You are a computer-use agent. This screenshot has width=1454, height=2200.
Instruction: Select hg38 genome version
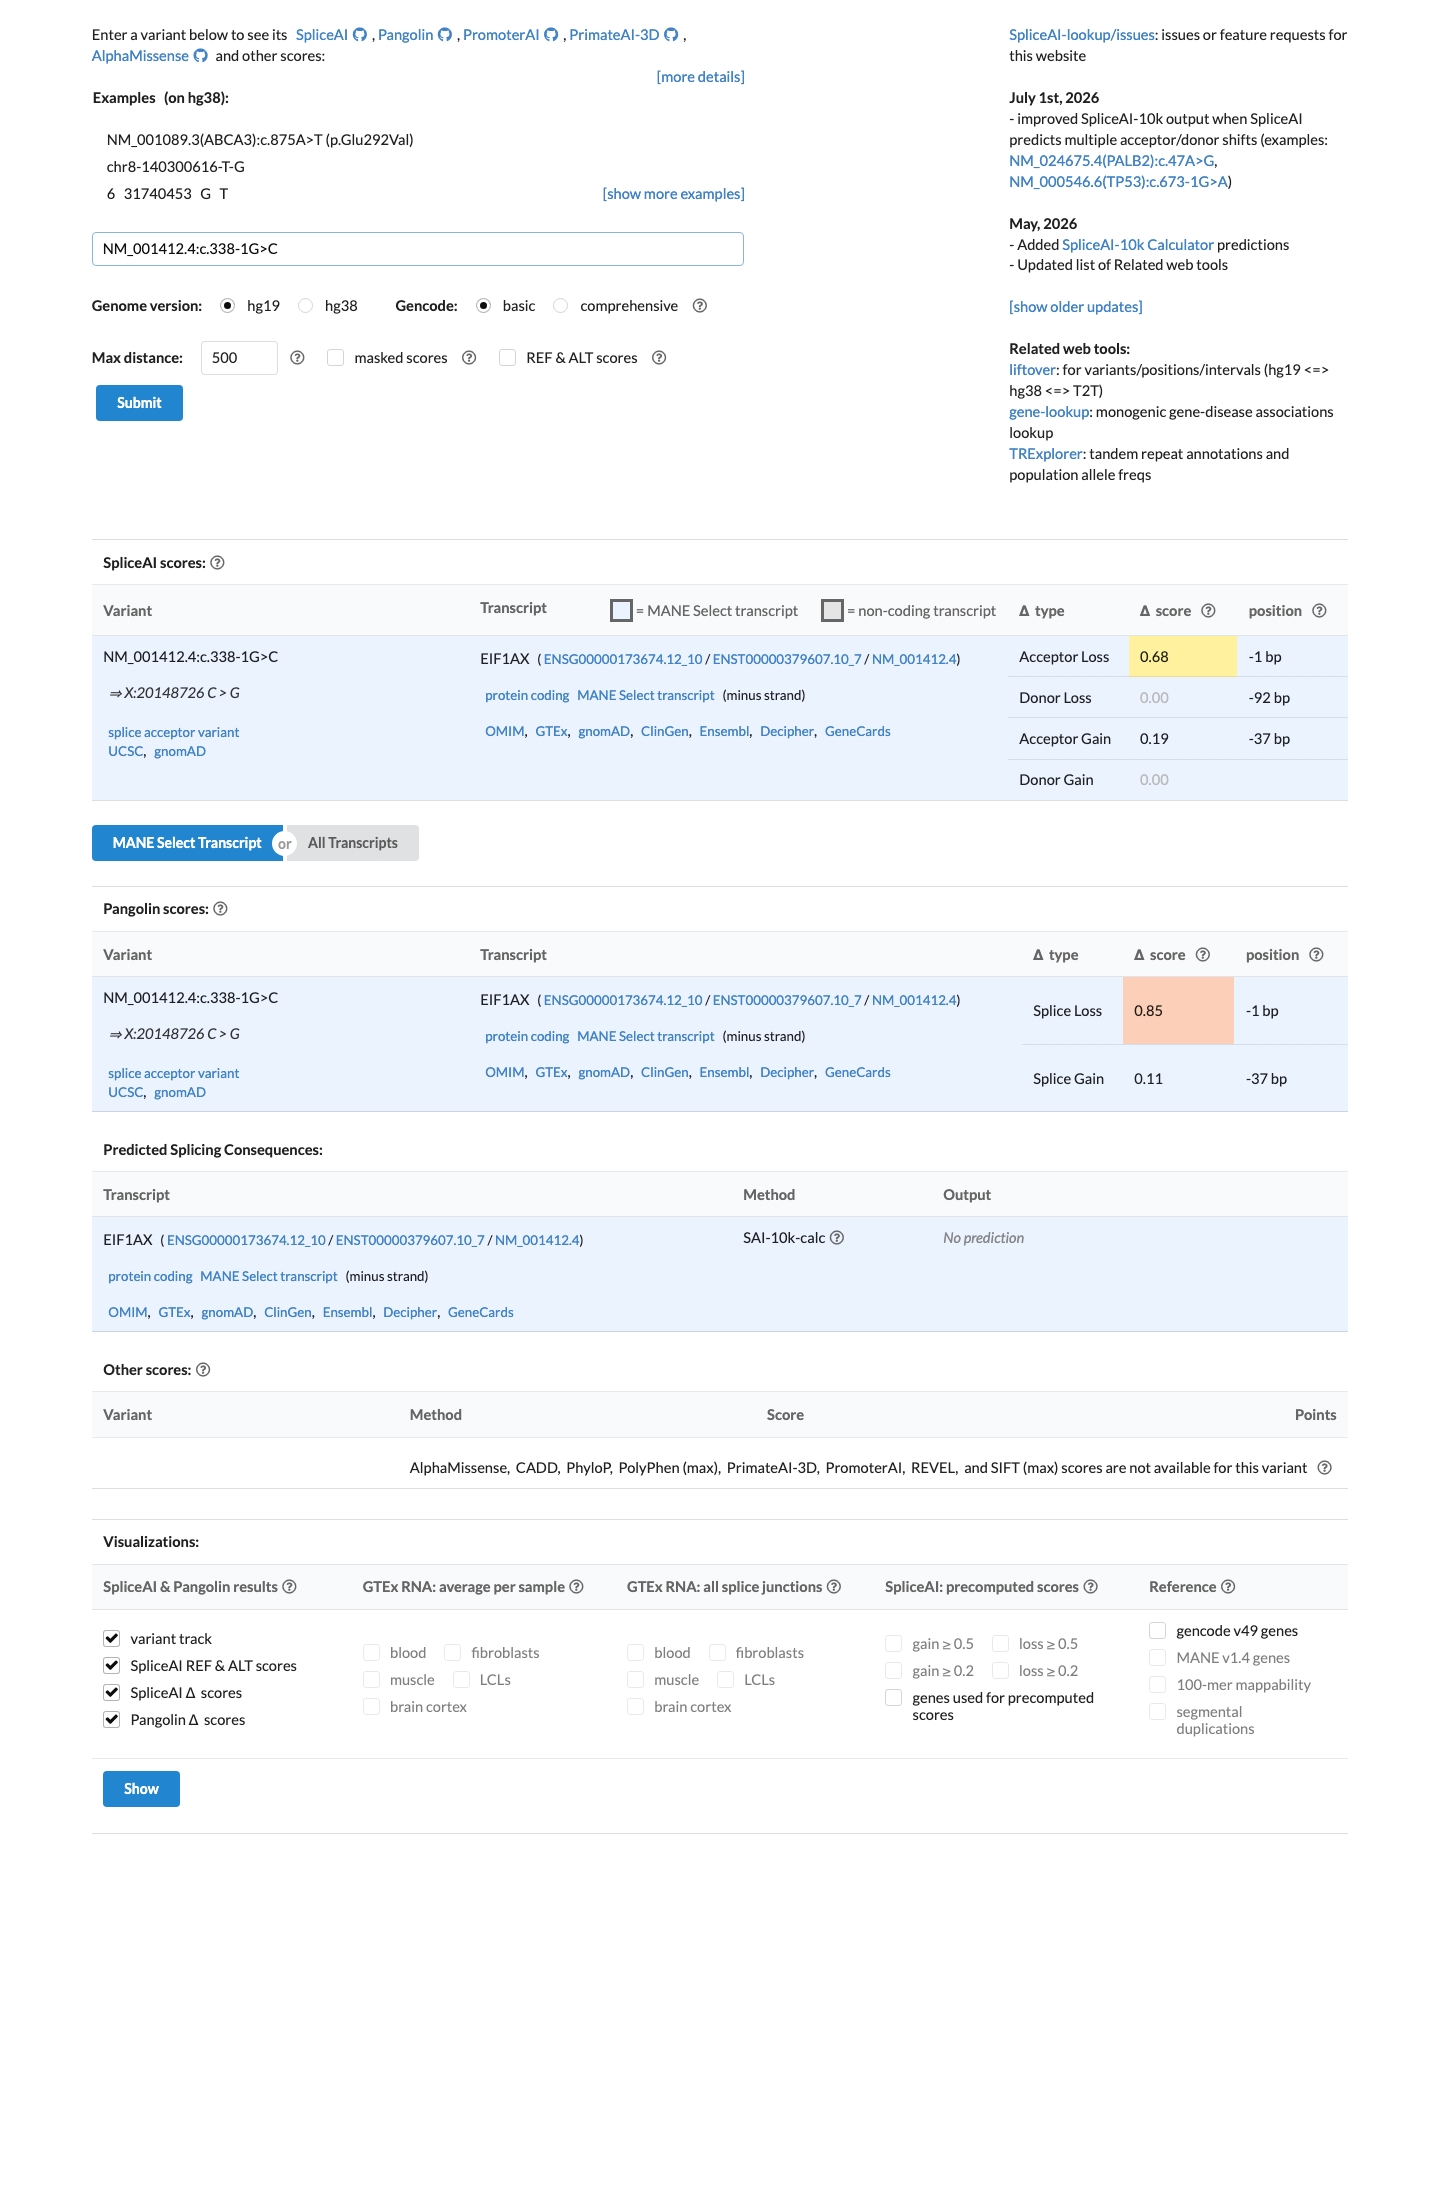(306, 306)
